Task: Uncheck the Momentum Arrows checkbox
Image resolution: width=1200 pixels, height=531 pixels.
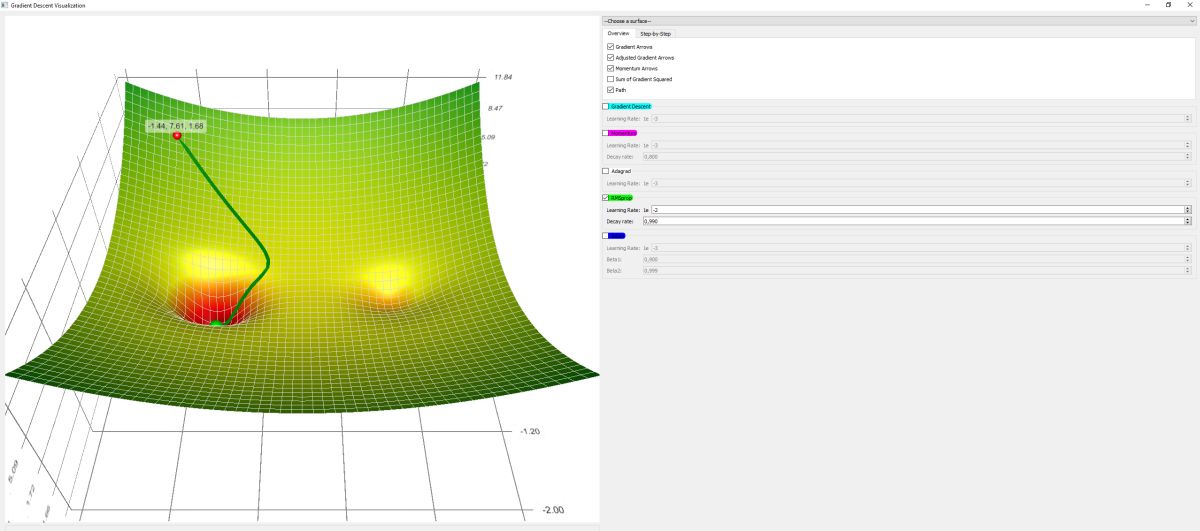Action: [x=611, y=68]
